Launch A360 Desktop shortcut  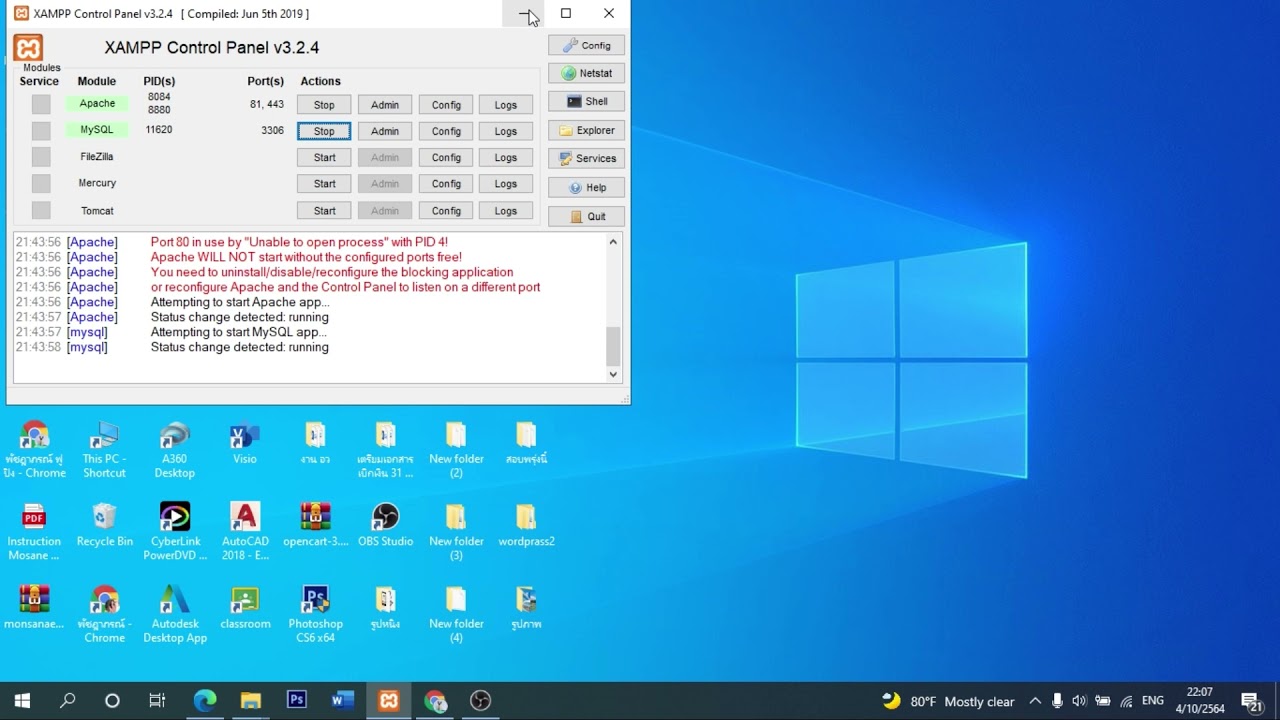click(x=174, y=450)
